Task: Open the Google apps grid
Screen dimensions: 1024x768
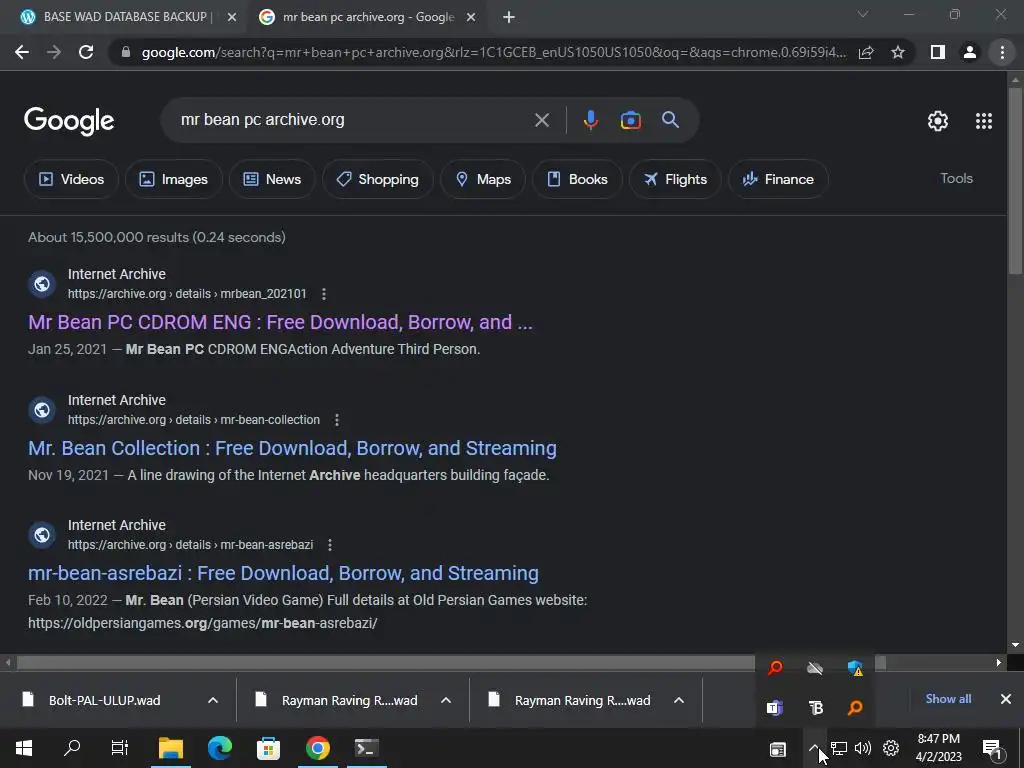Action: coord(984,121)
